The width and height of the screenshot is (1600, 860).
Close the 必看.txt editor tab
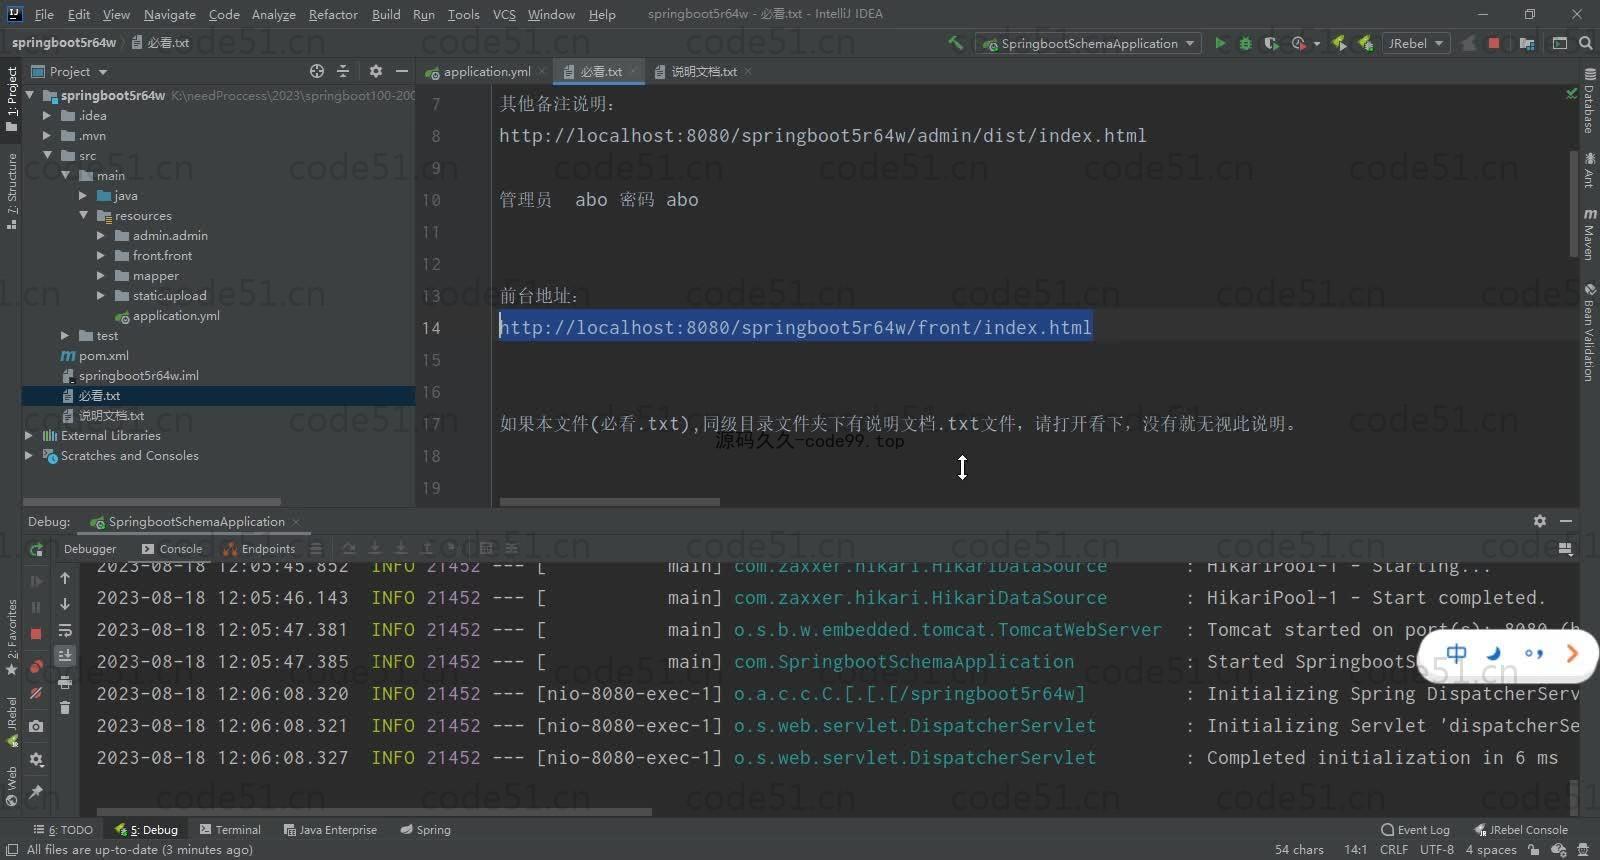pyautogui.click(x=633, y=71)
